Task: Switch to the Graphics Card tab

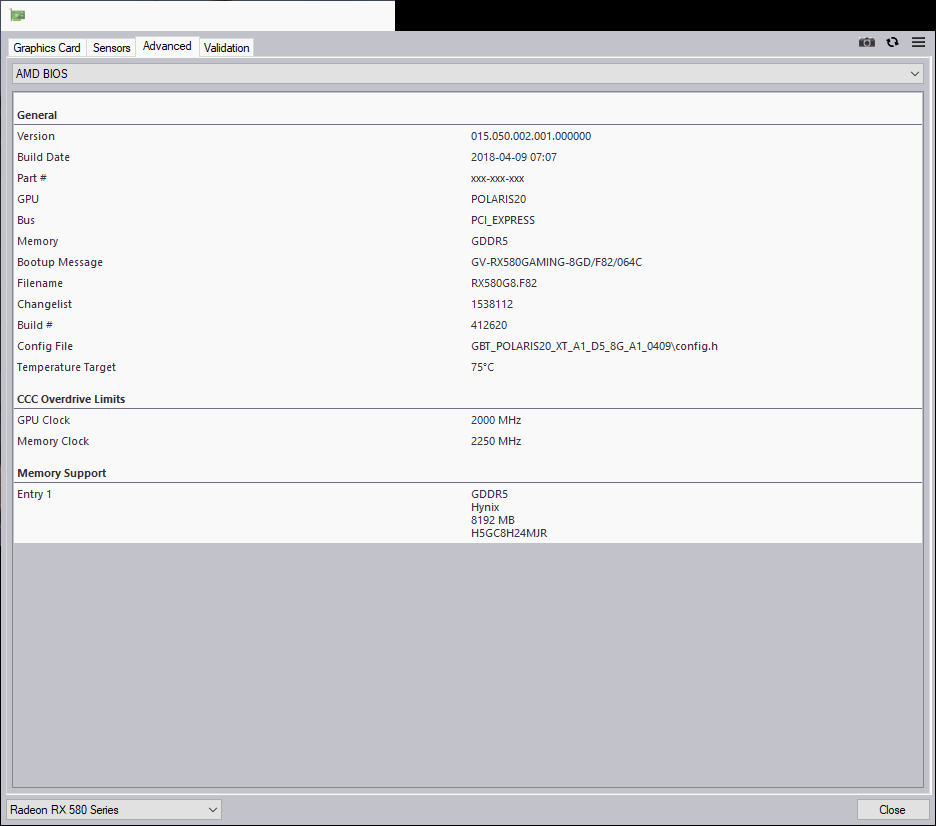Action: (x=47, y=48)
